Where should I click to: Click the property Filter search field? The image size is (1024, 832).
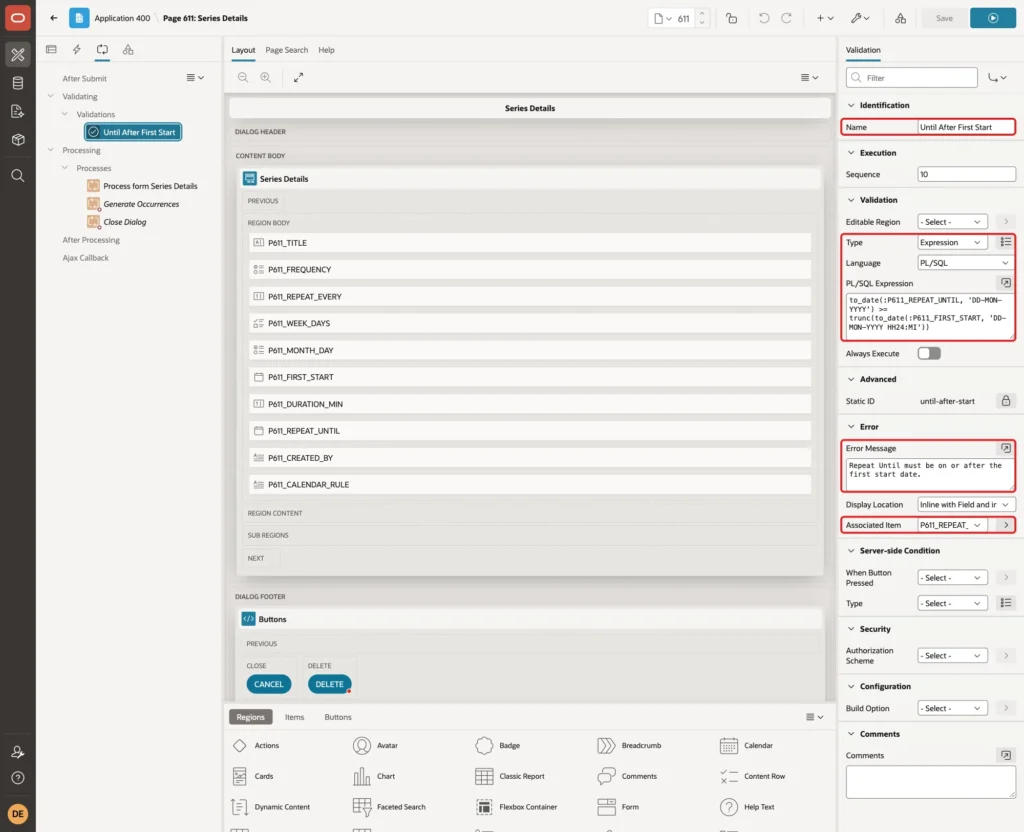(912, 78)
